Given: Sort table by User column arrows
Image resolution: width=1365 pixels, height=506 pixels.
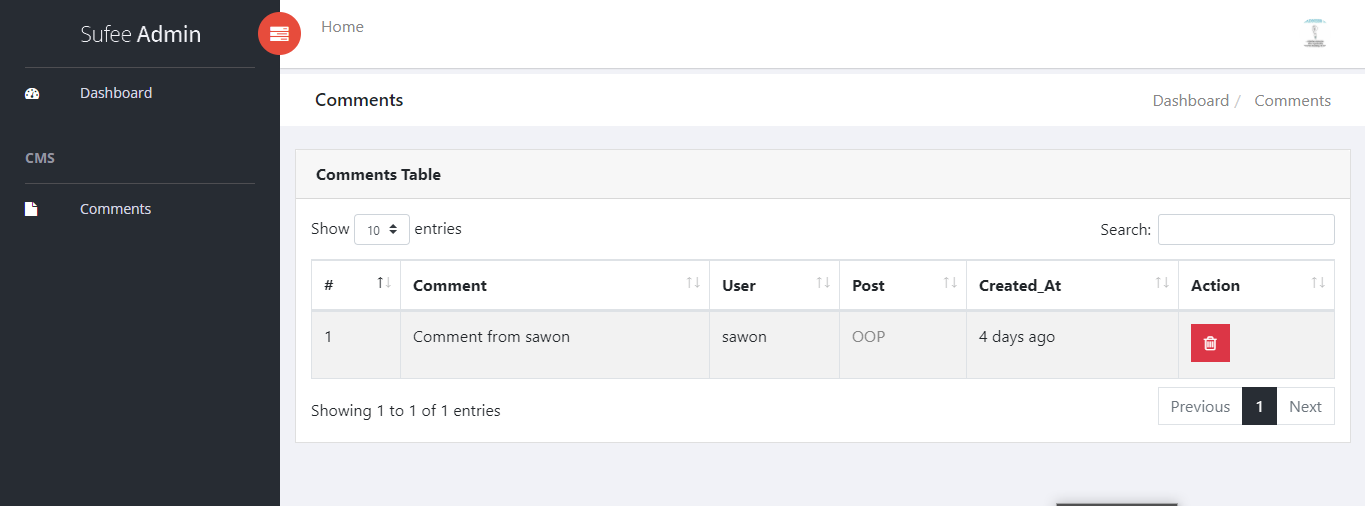Looking at the screenshot, I should pos(823,284).
